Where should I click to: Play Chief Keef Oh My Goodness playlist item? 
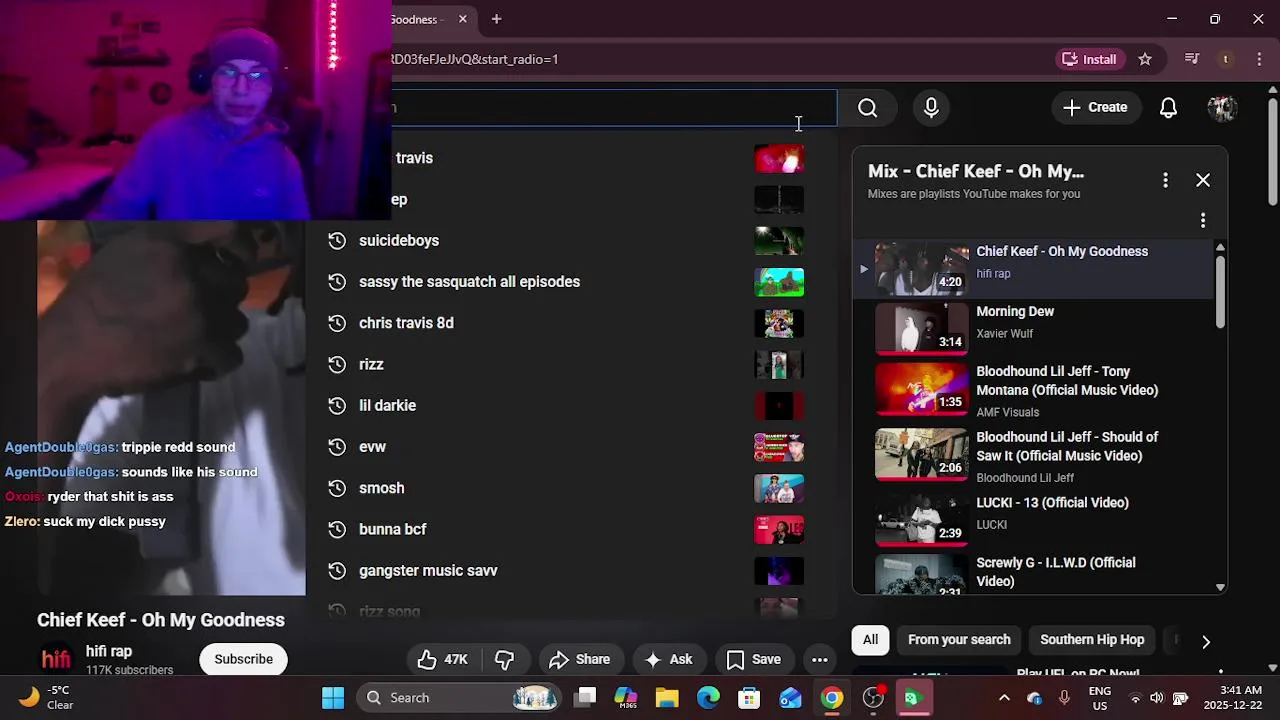pyautogui.click(x=1032, y=268)
